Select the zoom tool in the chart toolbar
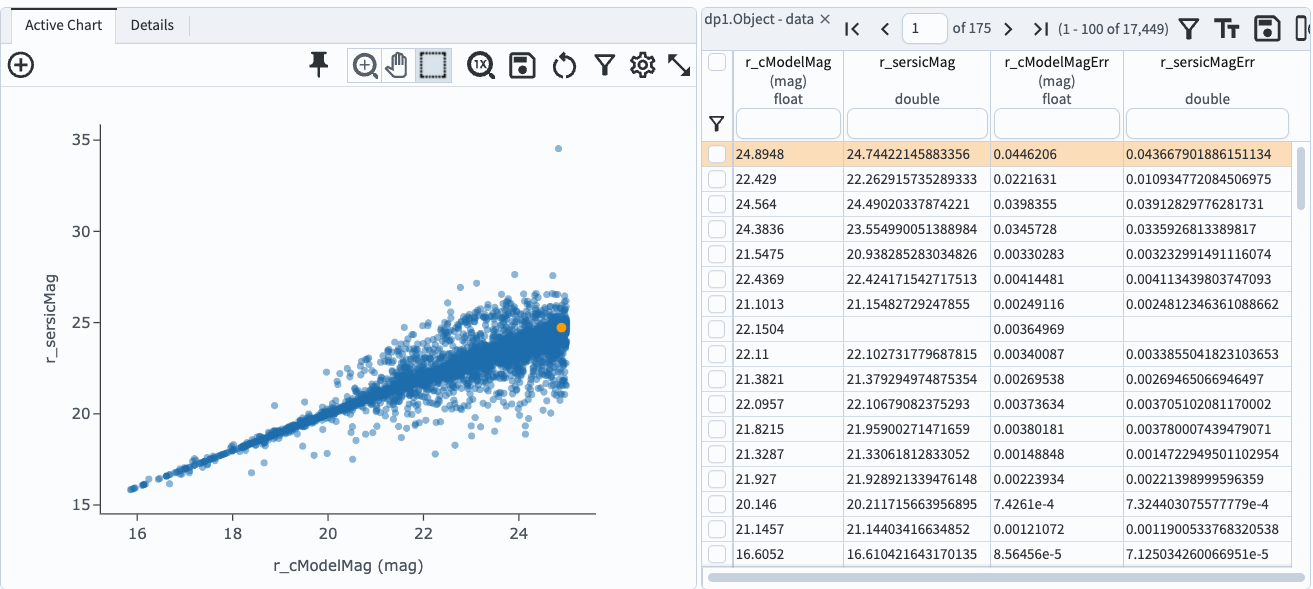 coord(364,66)
